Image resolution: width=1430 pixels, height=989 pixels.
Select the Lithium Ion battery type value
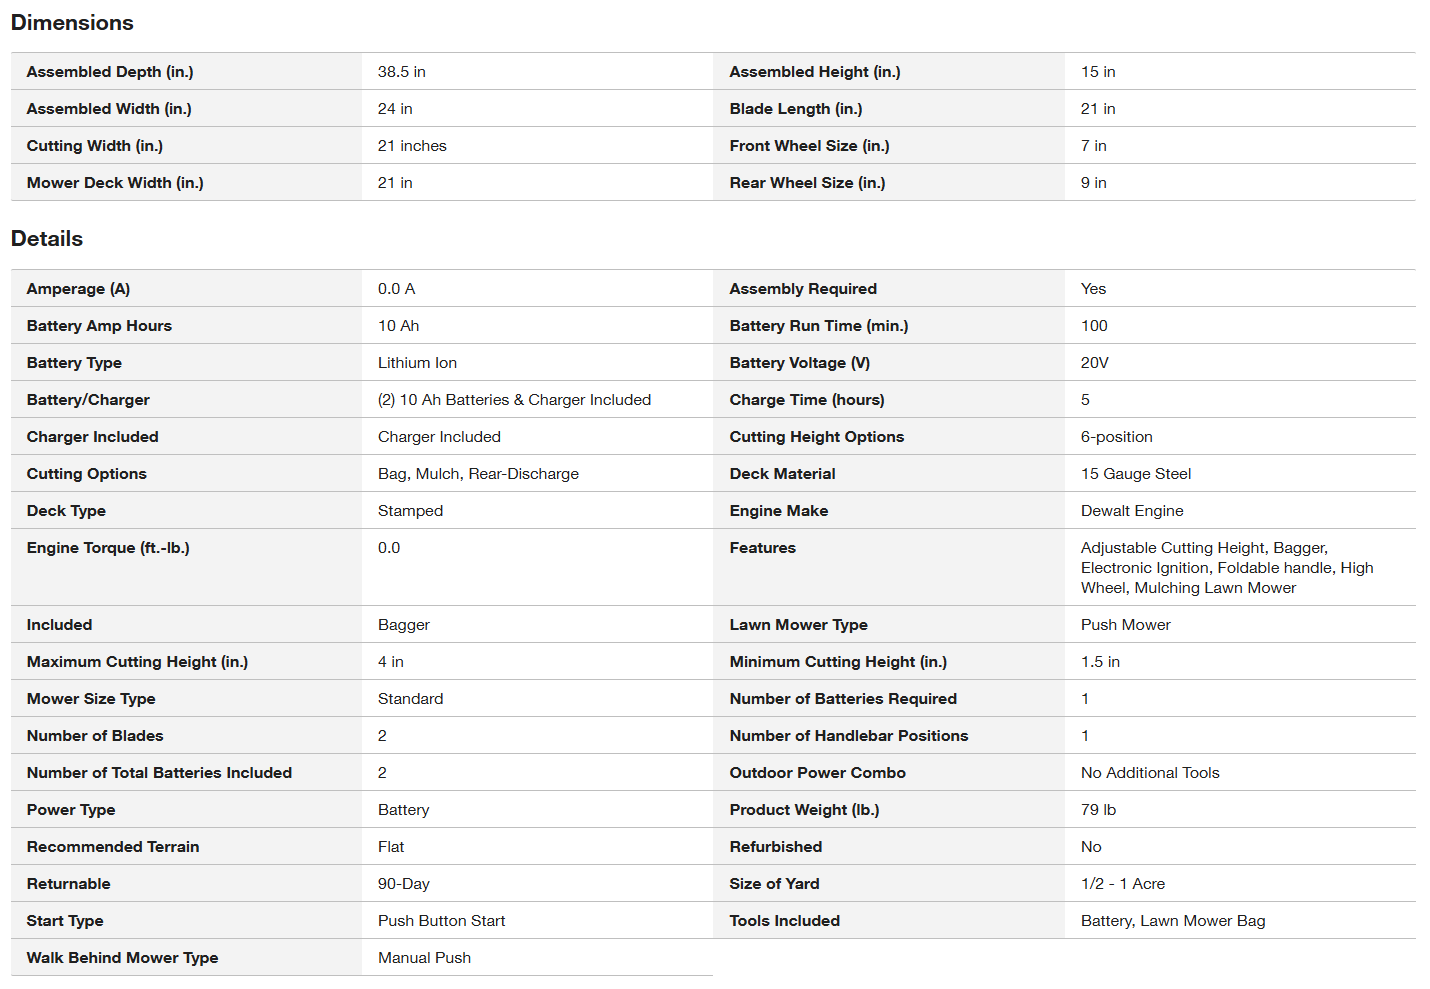tap(417, 363)
